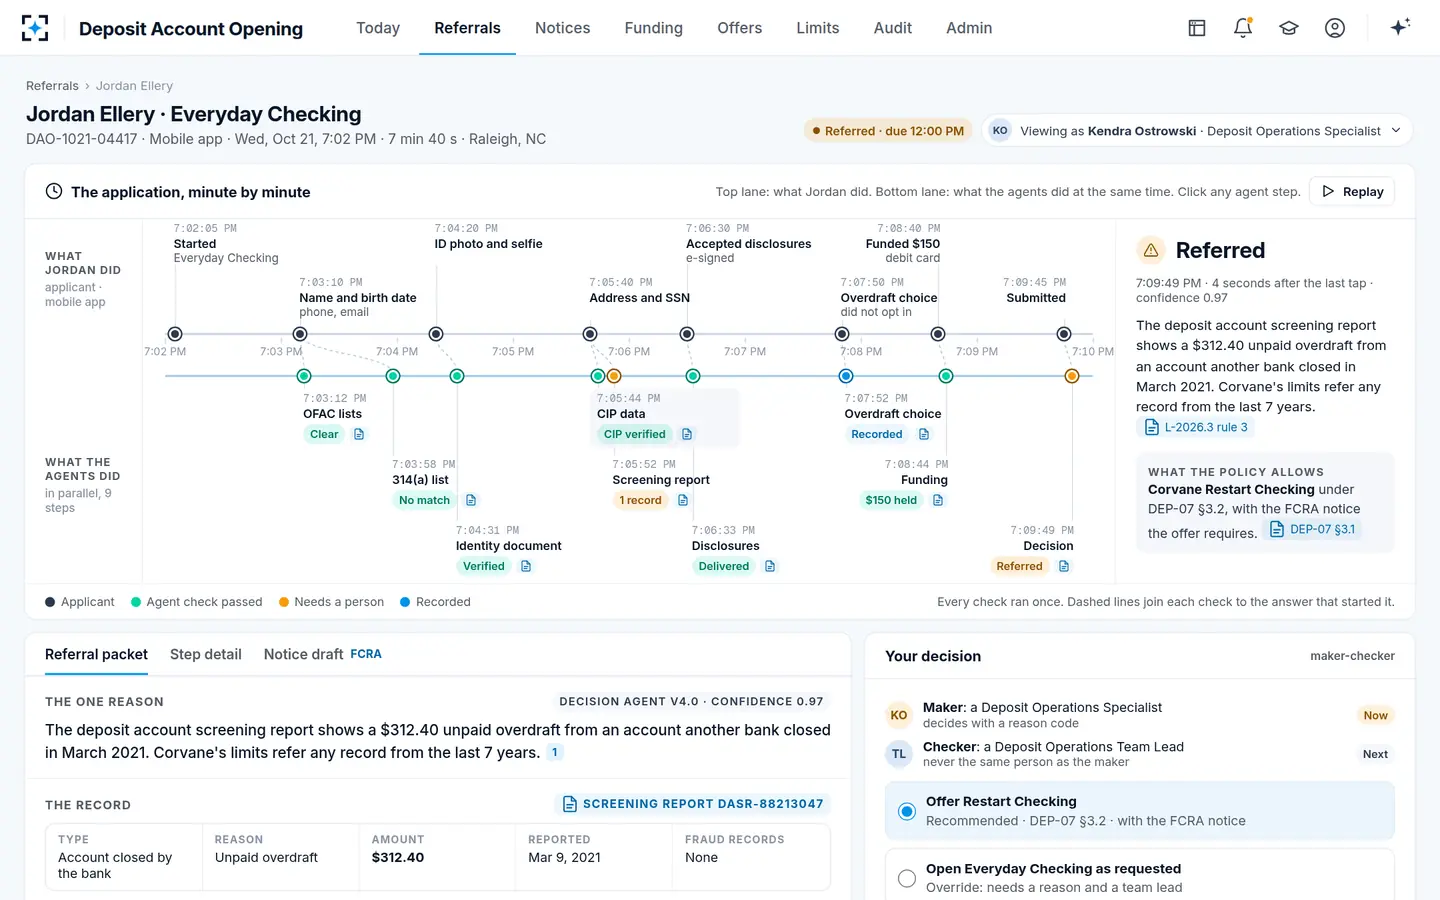Open document icon next to Delivered badge
Image resolution: width=1440 pixels, height=900 pixels.
(770, 566)
